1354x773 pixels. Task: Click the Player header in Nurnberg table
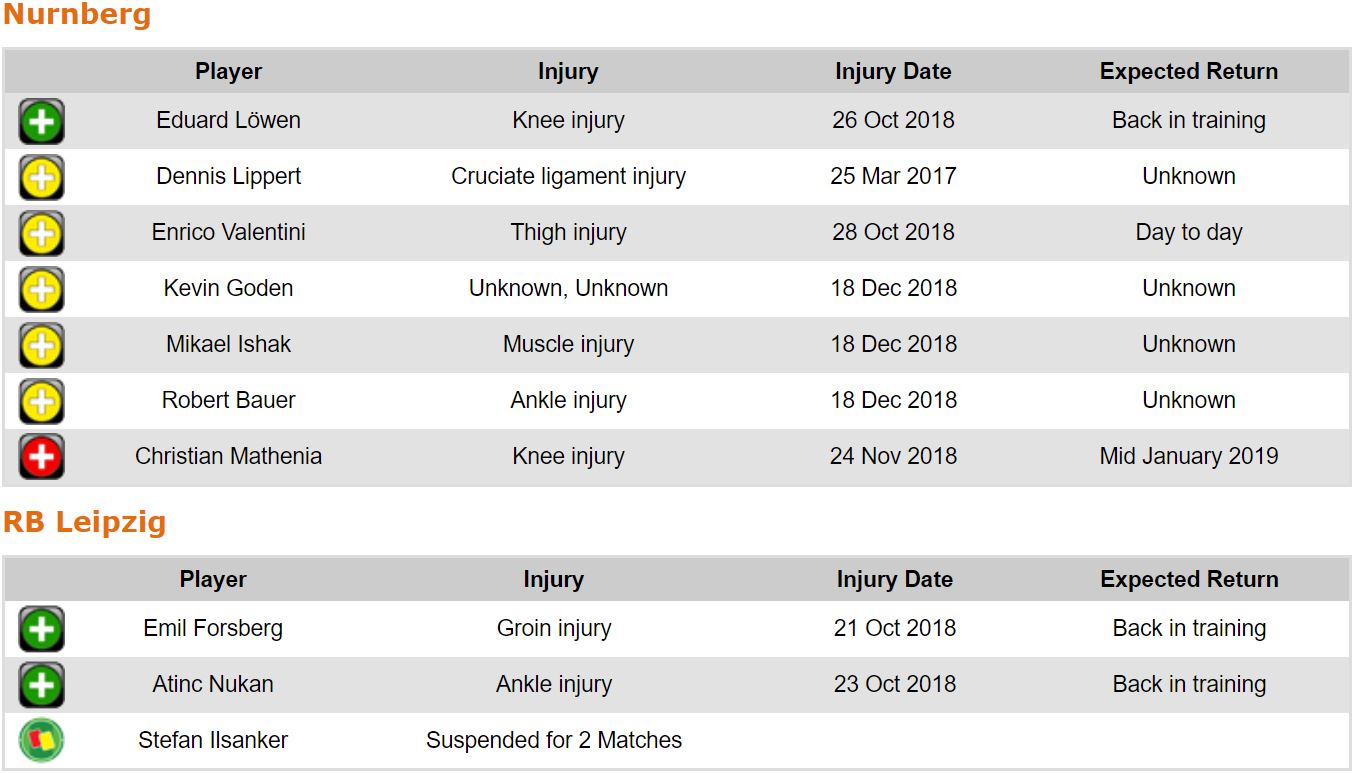click(228, 72)
